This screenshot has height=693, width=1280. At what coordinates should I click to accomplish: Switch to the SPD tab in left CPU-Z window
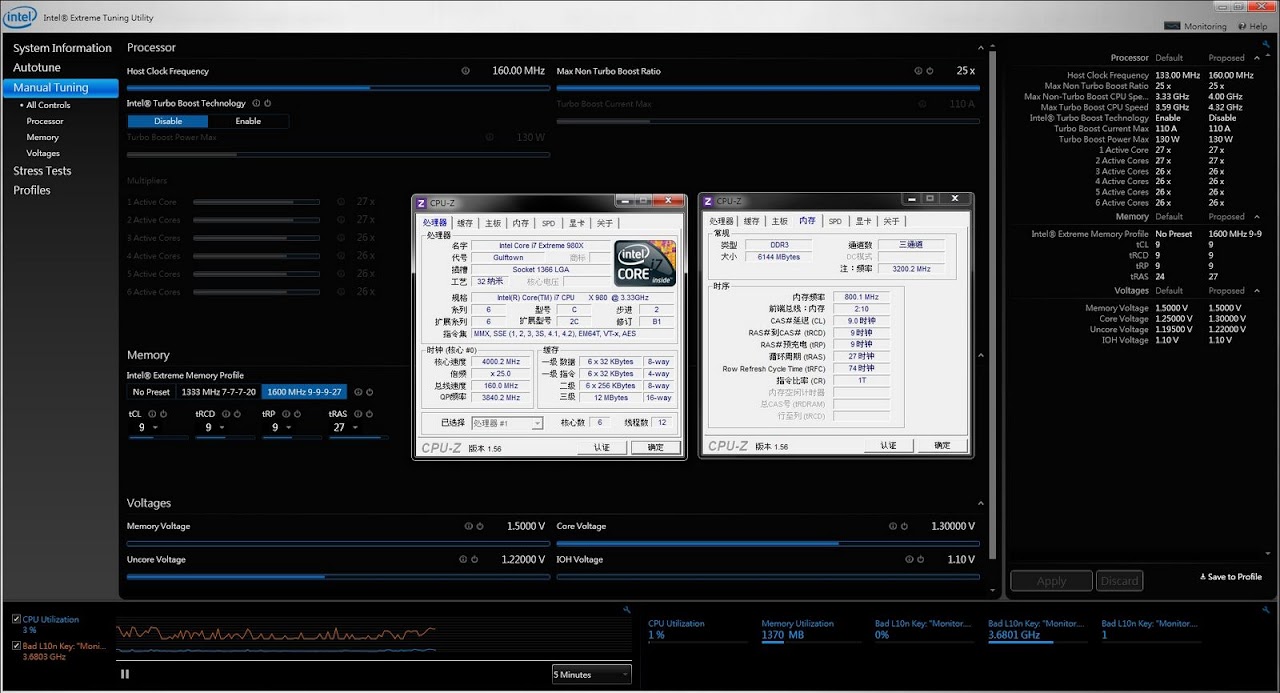pos(548,223)
